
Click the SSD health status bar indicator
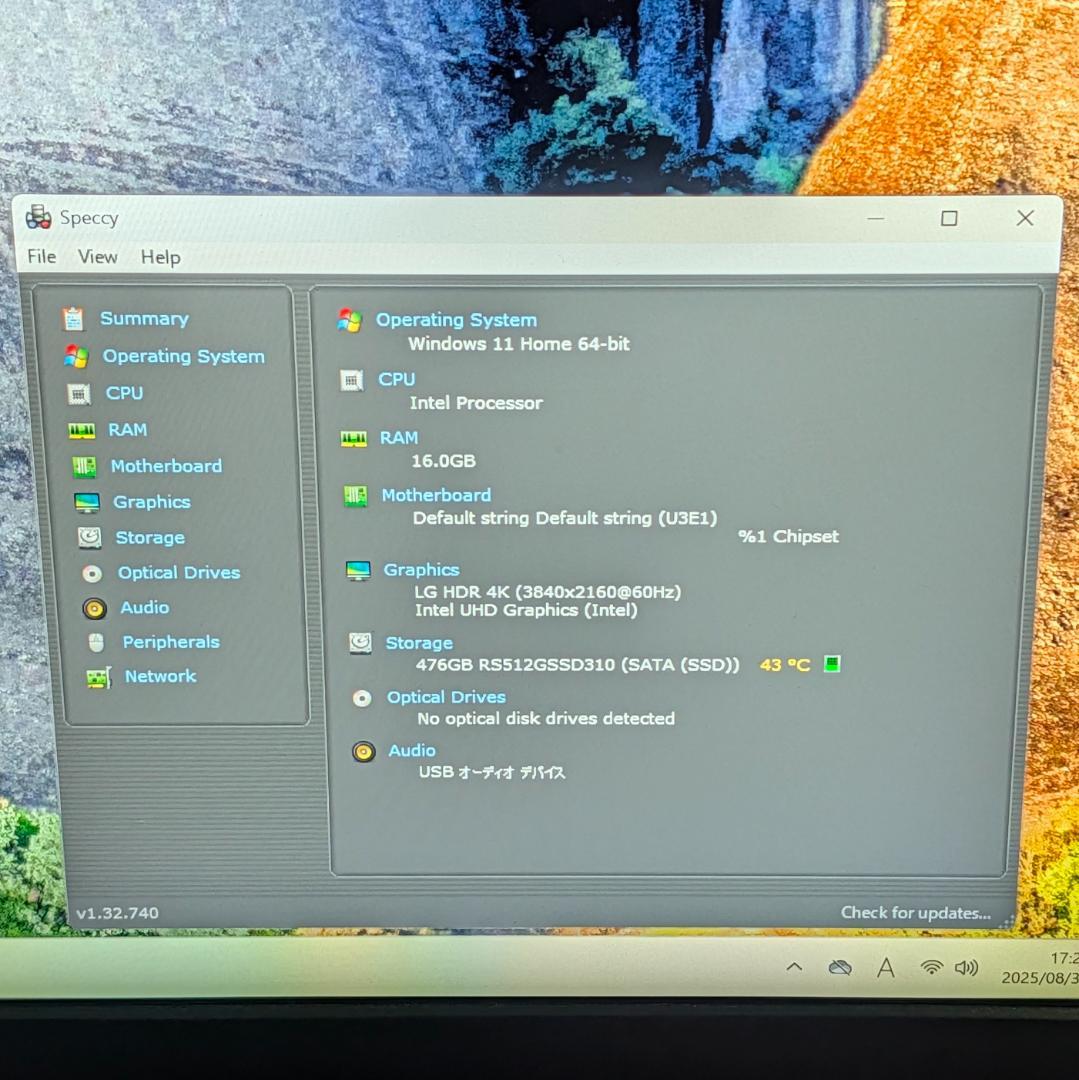[830, 663]
